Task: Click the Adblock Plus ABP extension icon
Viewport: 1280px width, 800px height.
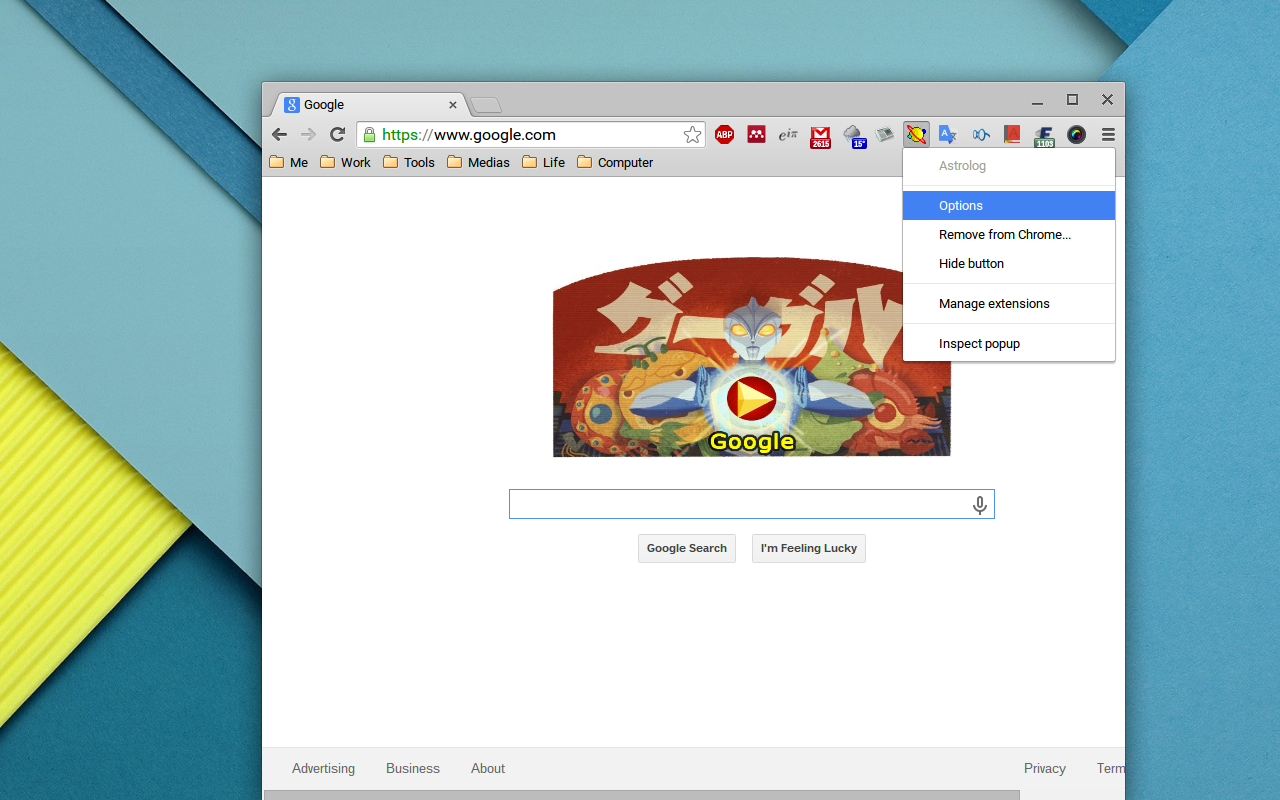Action: pyautogui.click(x=724, y=134)
